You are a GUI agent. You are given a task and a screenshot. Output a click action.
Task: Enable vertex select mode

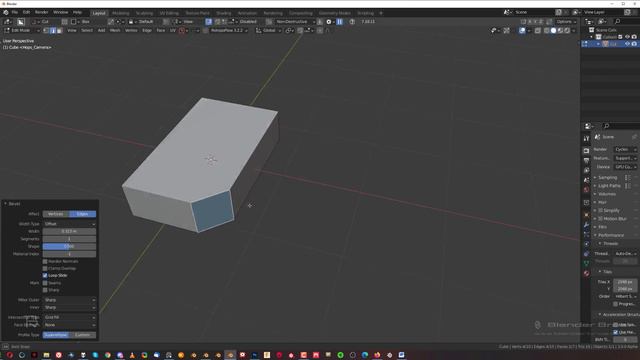46,31
